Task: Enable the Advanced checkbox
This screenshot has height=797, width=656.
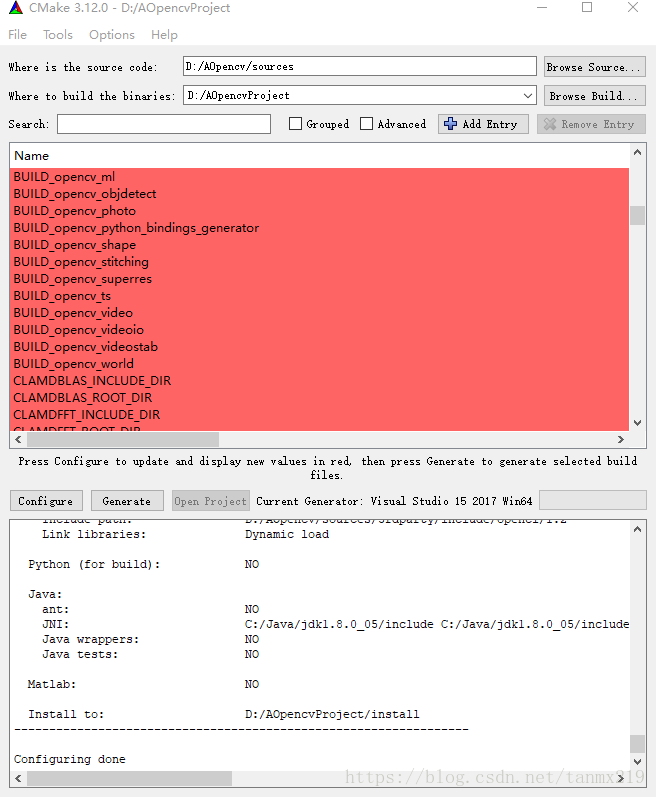Action: [x=366, y=124]
